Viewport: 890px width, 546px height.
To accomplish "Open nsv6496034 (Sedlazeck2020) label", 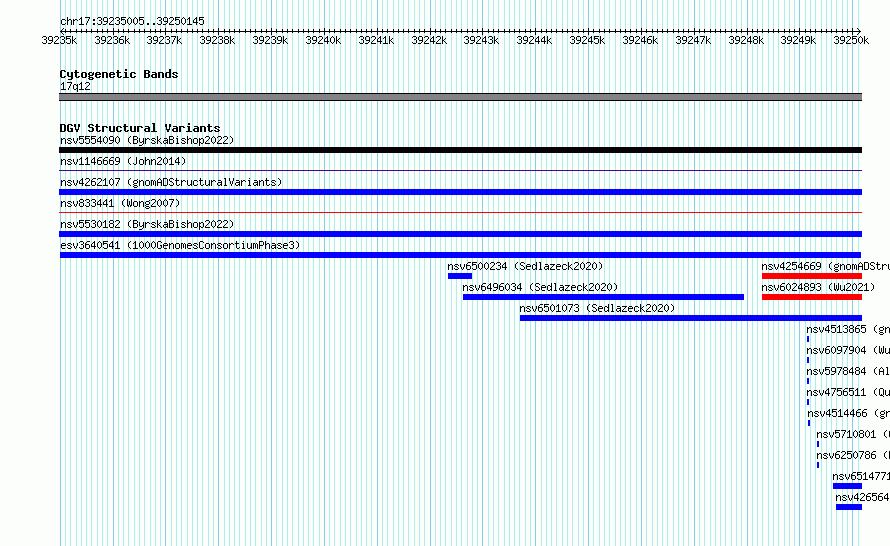I will click(x=540, y=287).
